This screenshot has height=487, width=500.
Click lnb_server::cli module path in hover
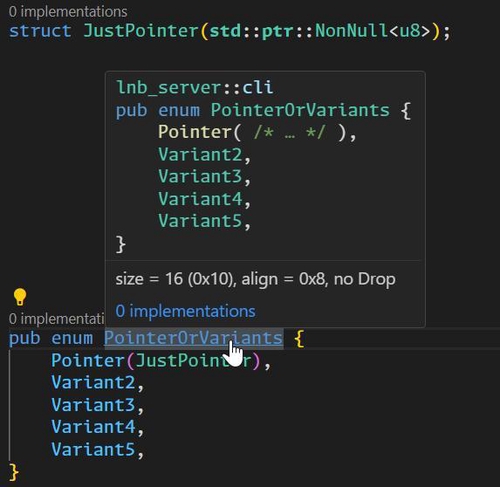click(195, 87)
